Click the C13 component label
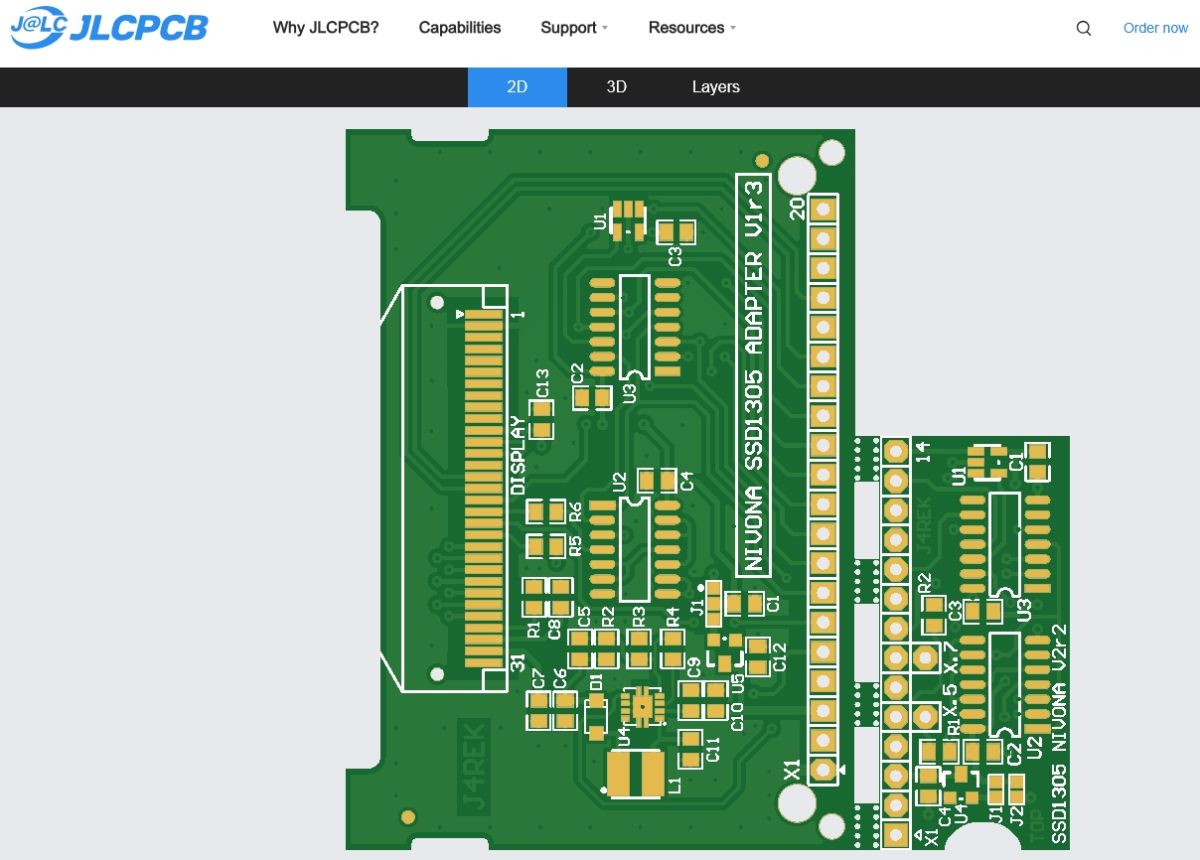 click(x=543, y=384)
